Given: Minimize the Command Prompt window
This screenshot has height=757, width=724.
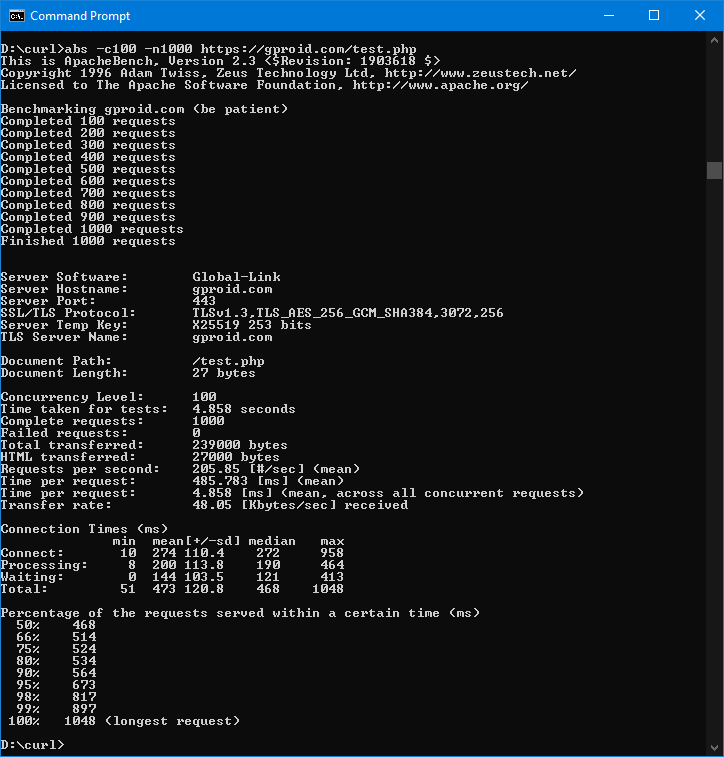Looking at the screenshot, I should coord(608,15).
